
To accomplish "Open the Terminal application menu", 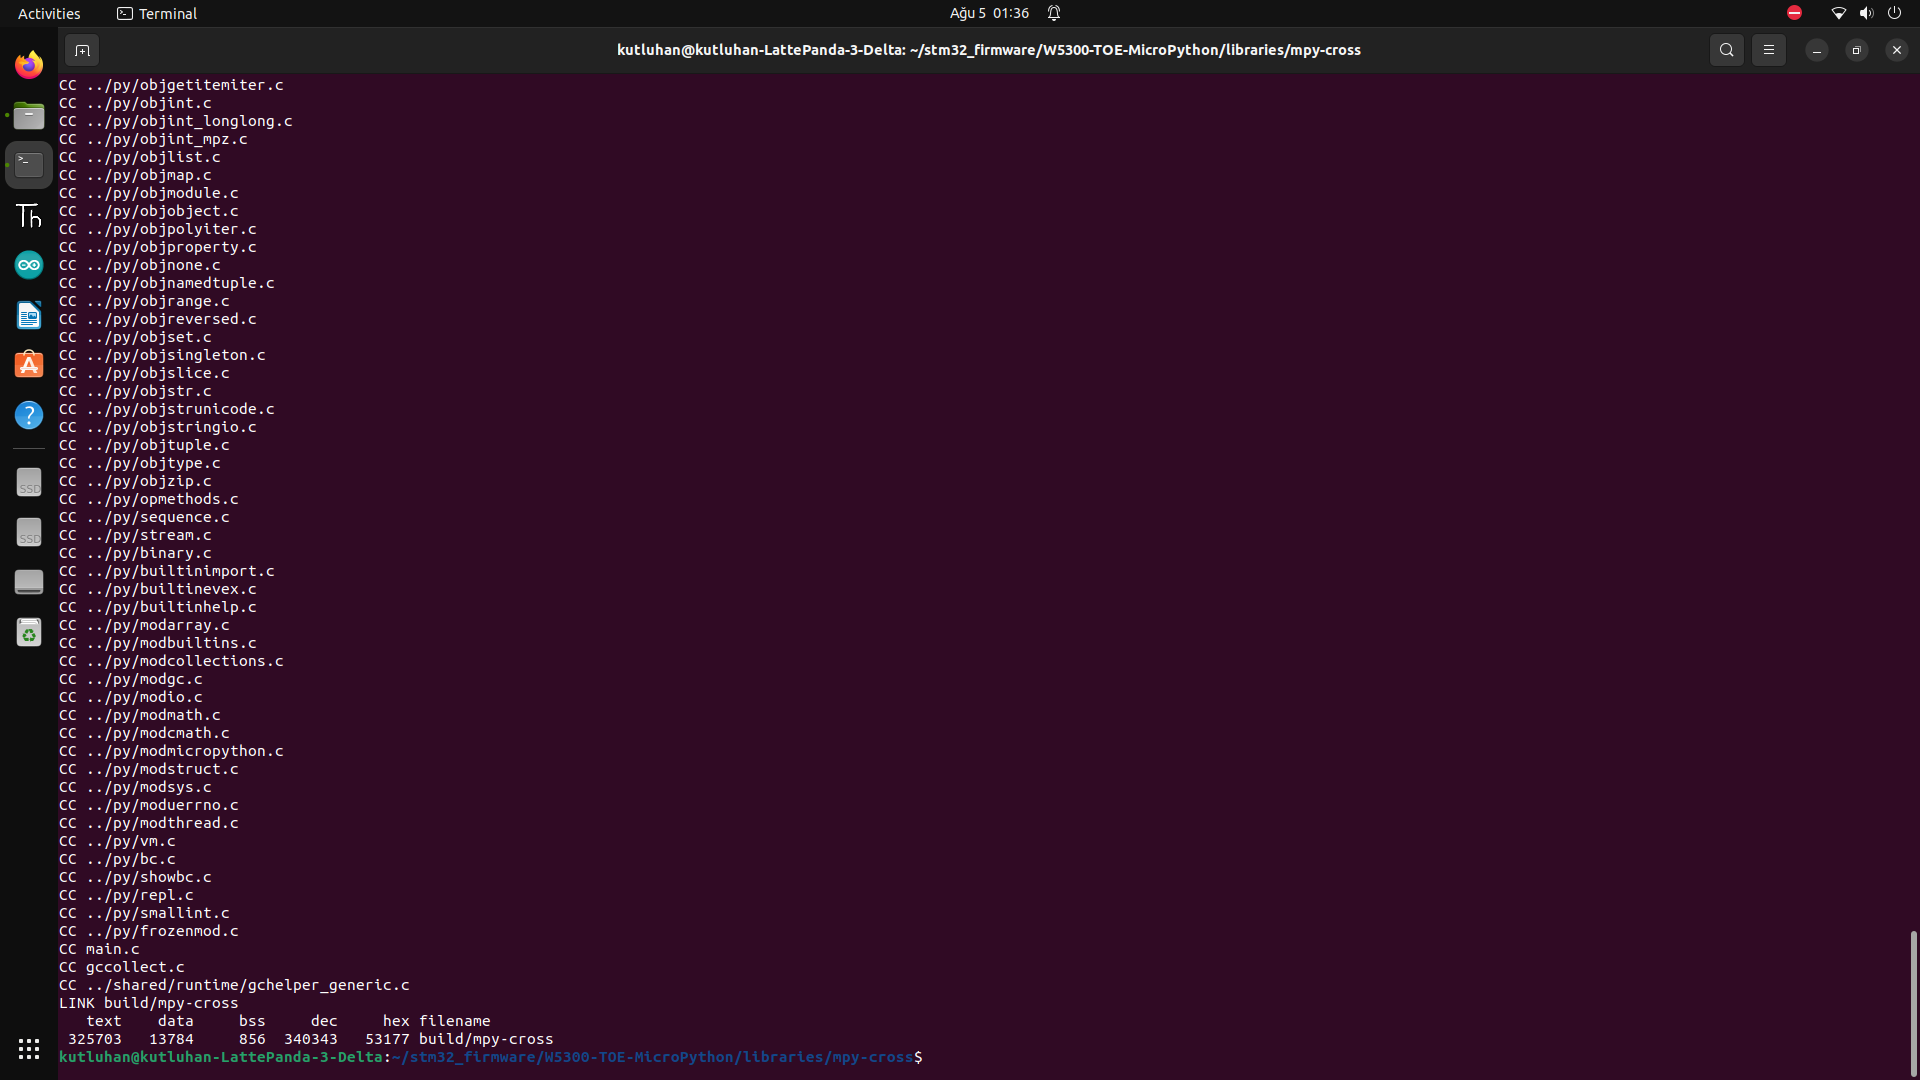I will (x=156, y=13).
